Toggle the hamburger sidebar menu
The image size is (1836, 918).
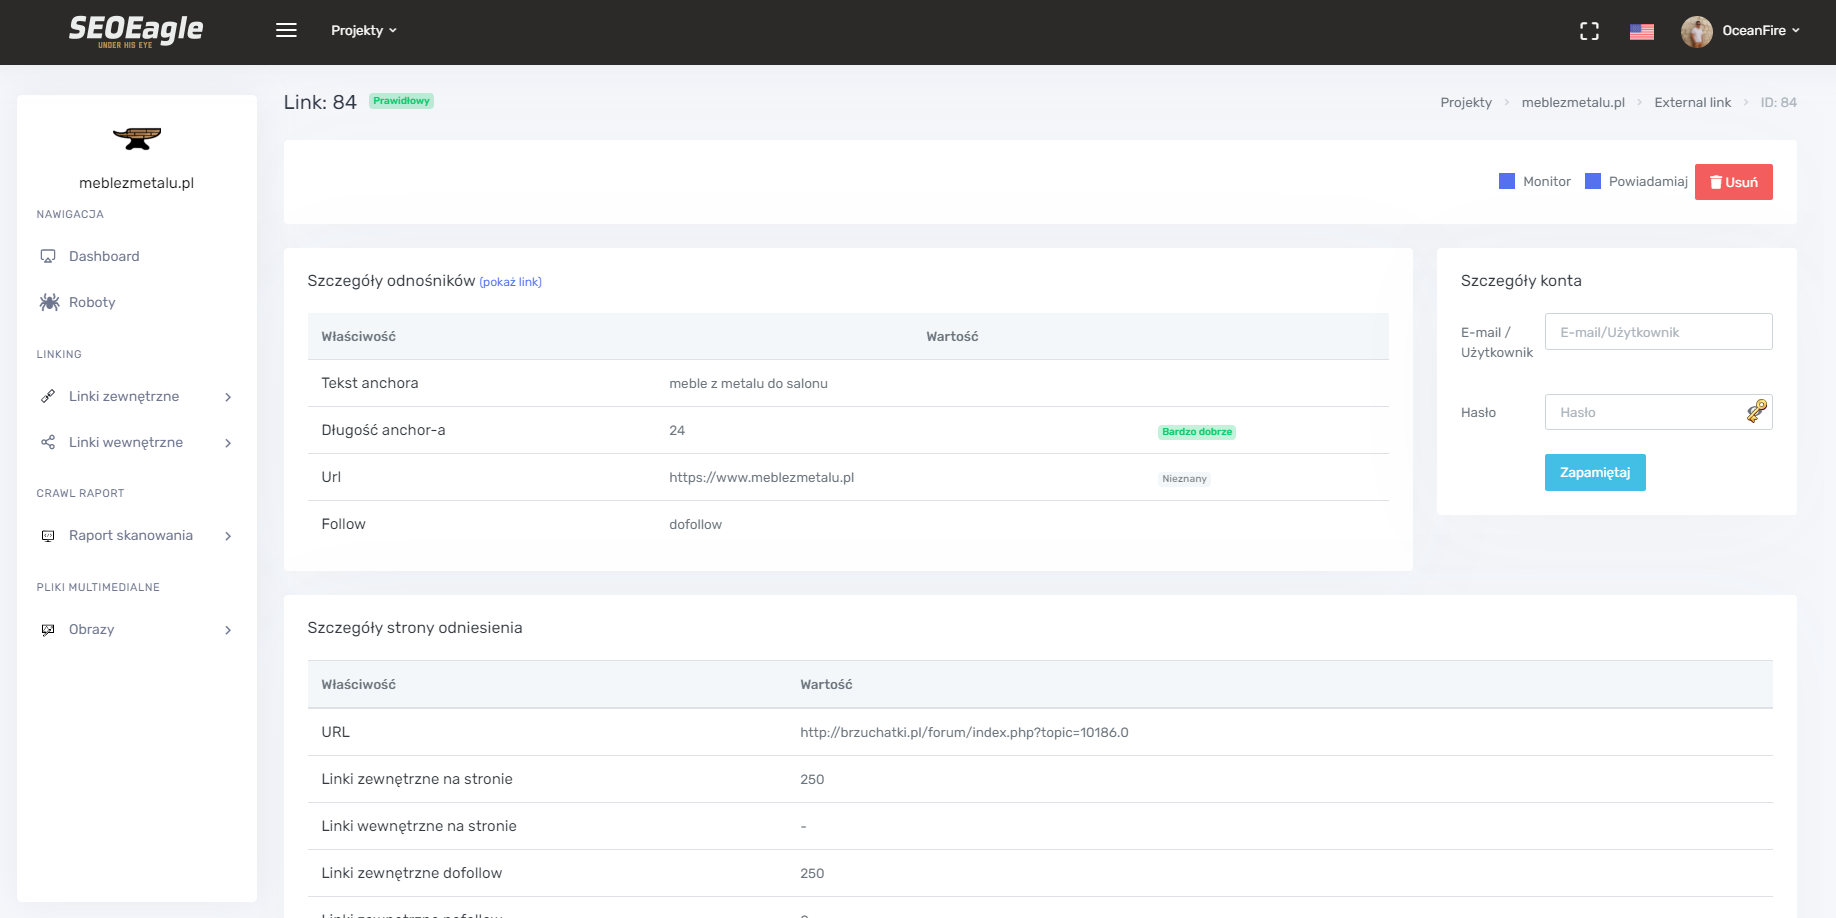(286, 30)
